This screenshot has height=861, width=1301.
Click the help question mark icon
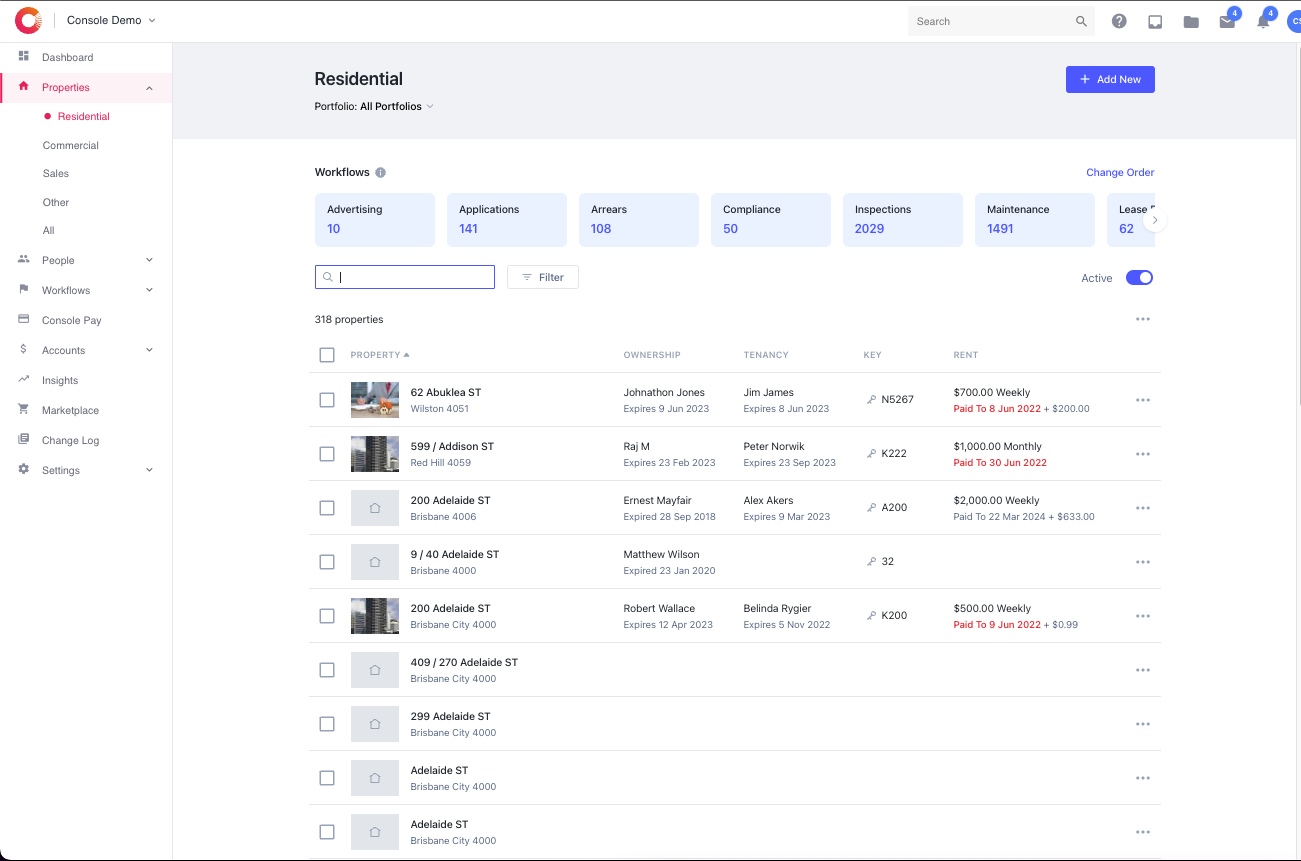(1119, 21)
